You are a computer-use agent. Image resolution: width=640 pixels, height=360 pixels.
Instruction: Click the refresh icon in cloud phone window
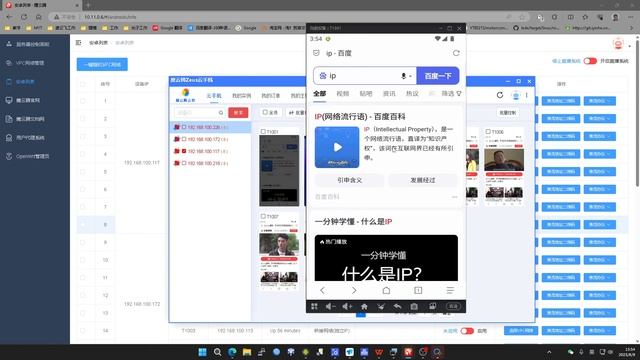tap(500, 95)
